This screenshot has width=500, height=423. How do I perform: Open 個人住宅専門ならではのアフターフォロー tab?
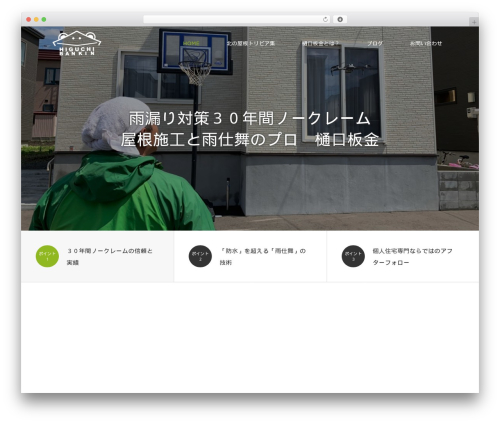pos(403,257)
